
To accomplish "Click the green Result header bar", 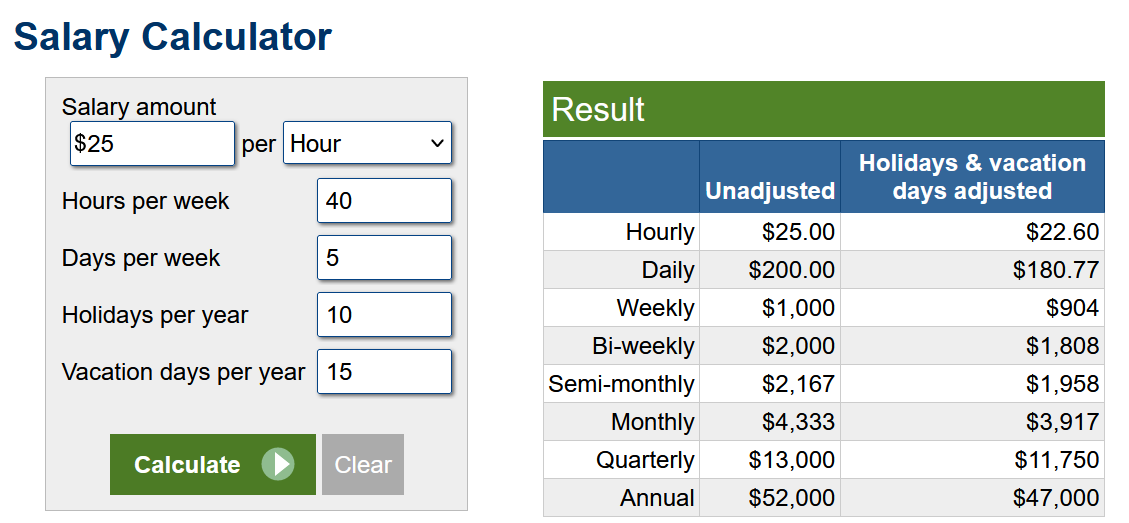I will click(x=823, y=109).
